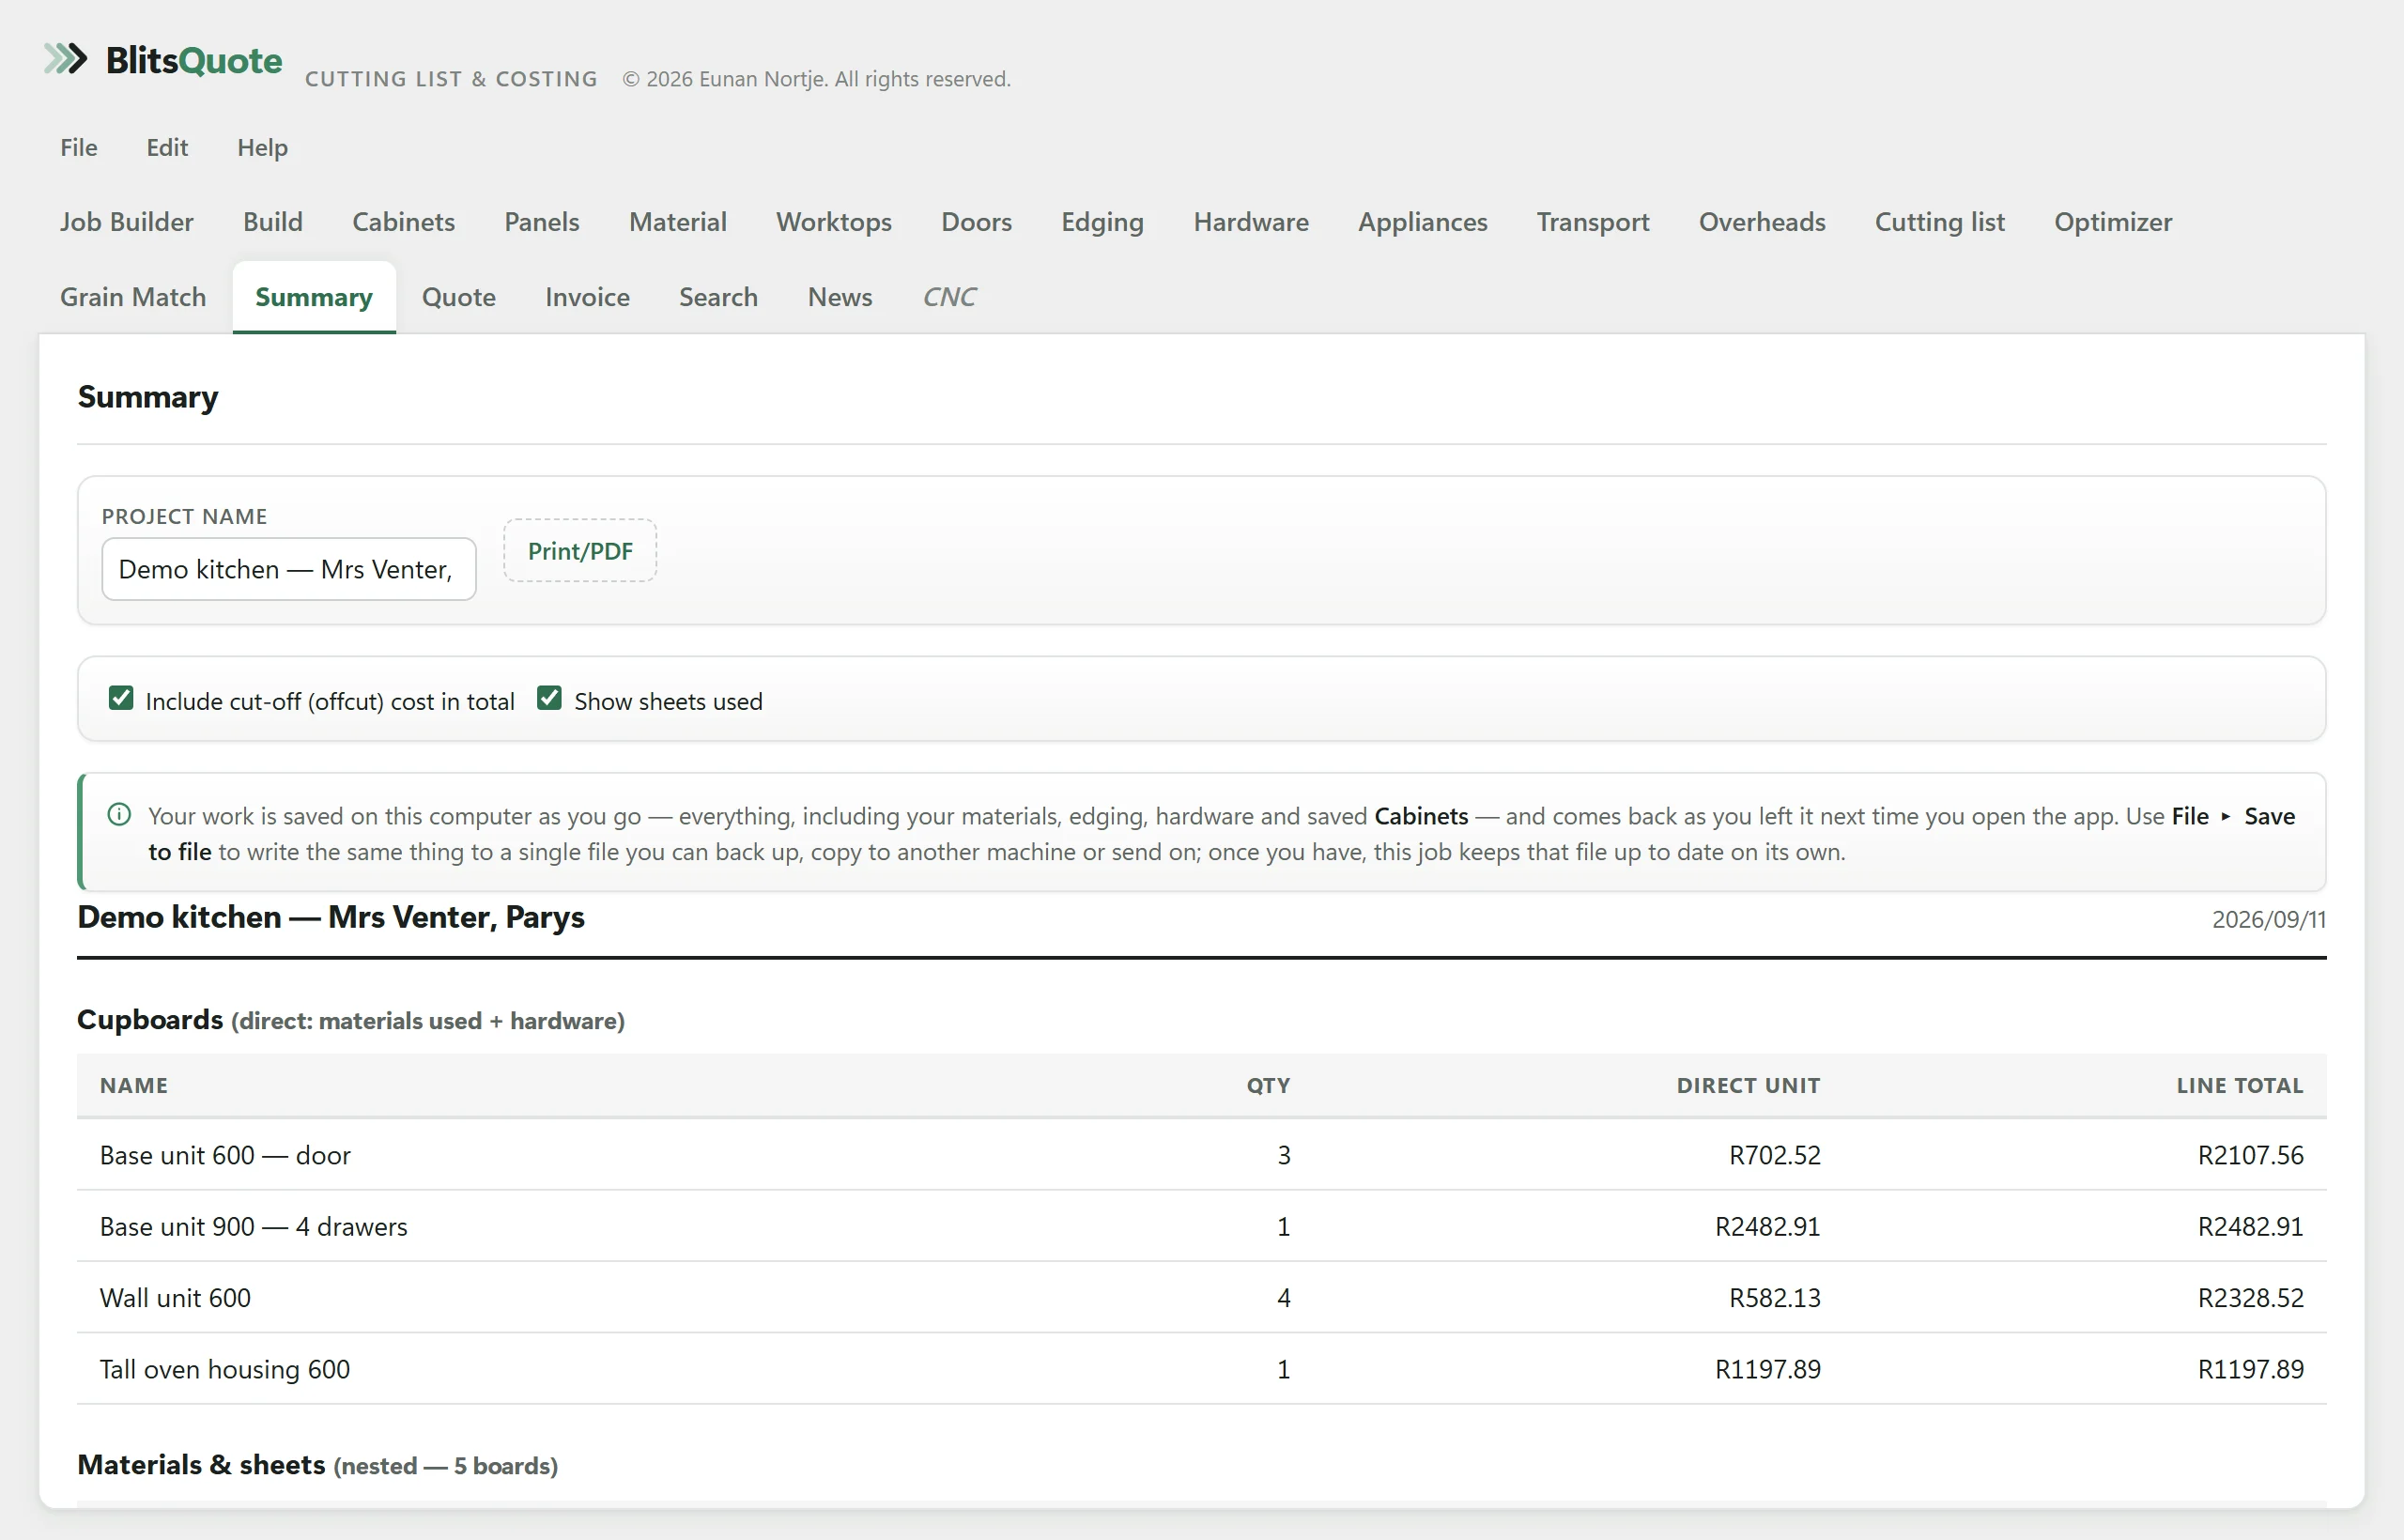Click the Print/PDF button
Screen dimensions: 2404x1540
580,551
